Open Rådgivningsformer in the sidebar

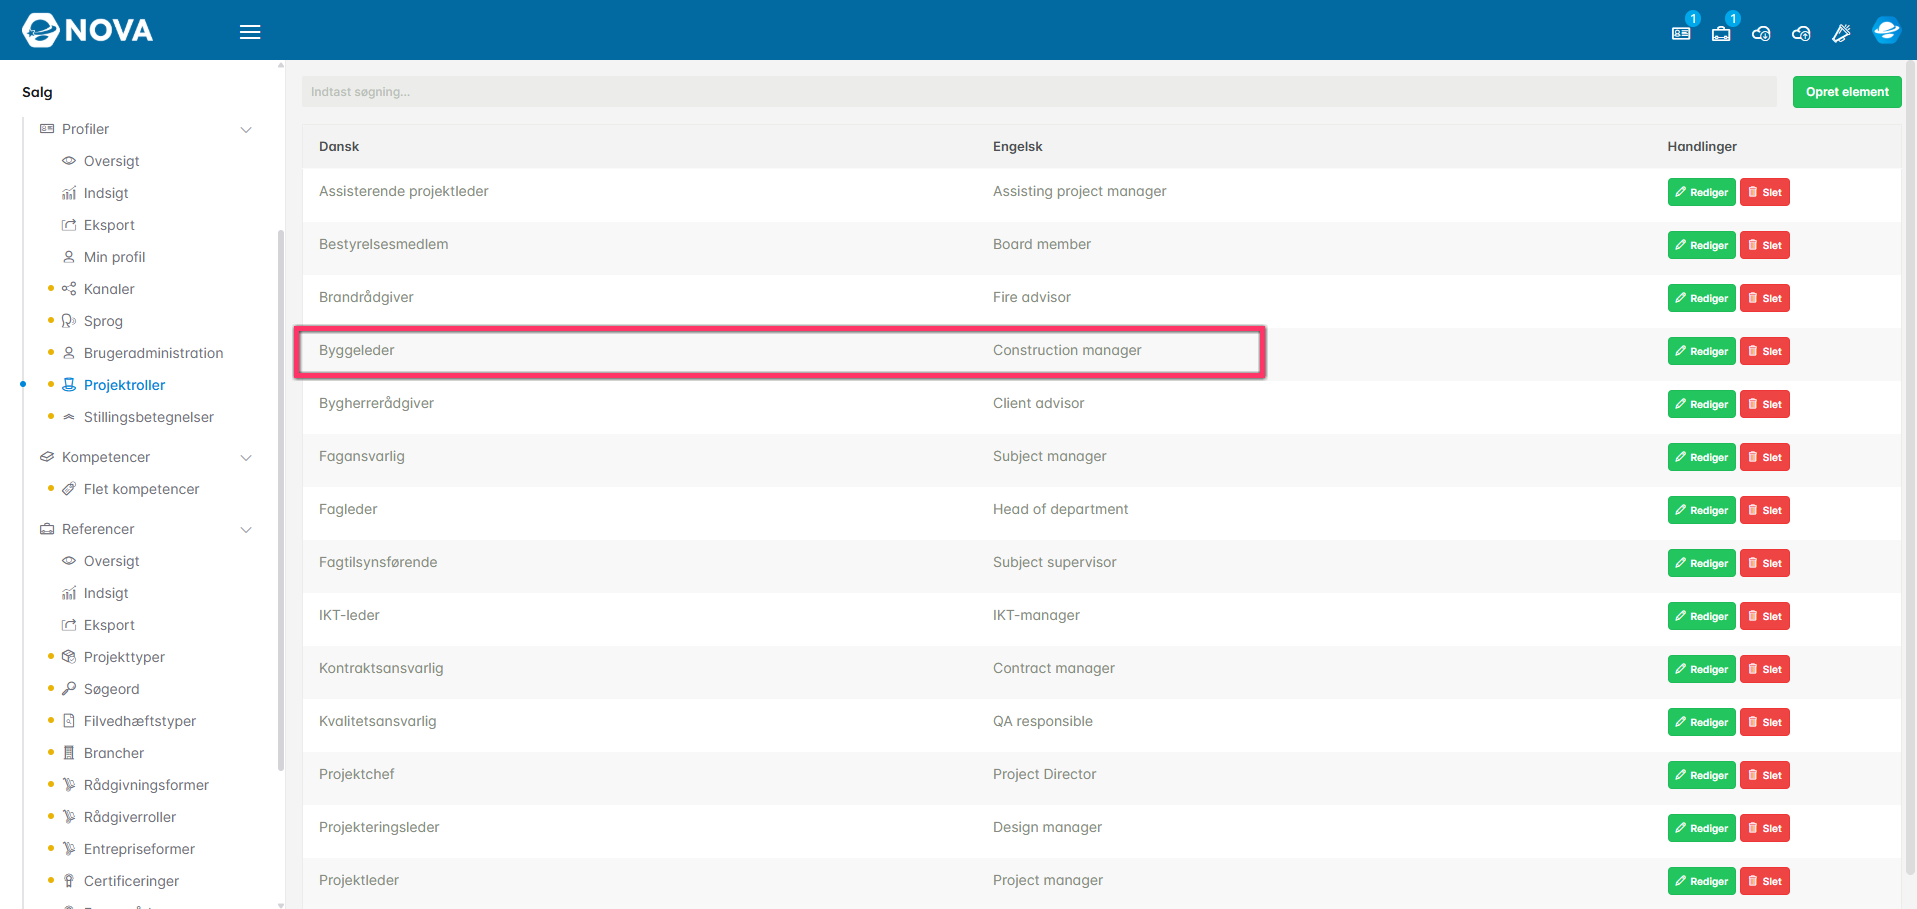[146, 785]
